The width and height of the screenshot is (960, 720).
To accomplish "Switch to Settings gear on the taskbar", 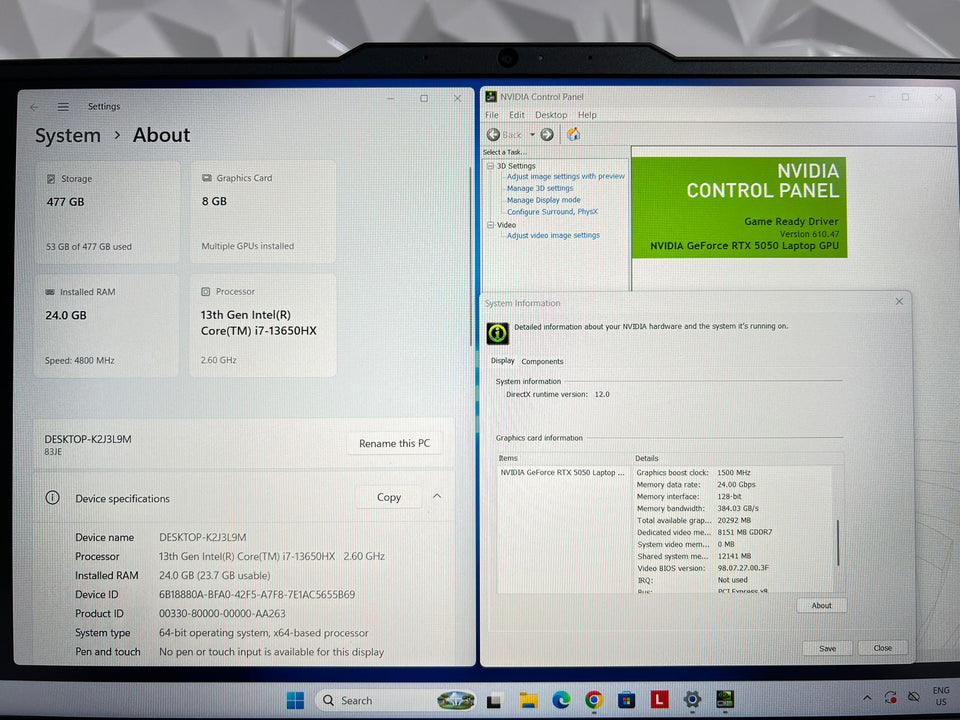I will tap(692, 699).
